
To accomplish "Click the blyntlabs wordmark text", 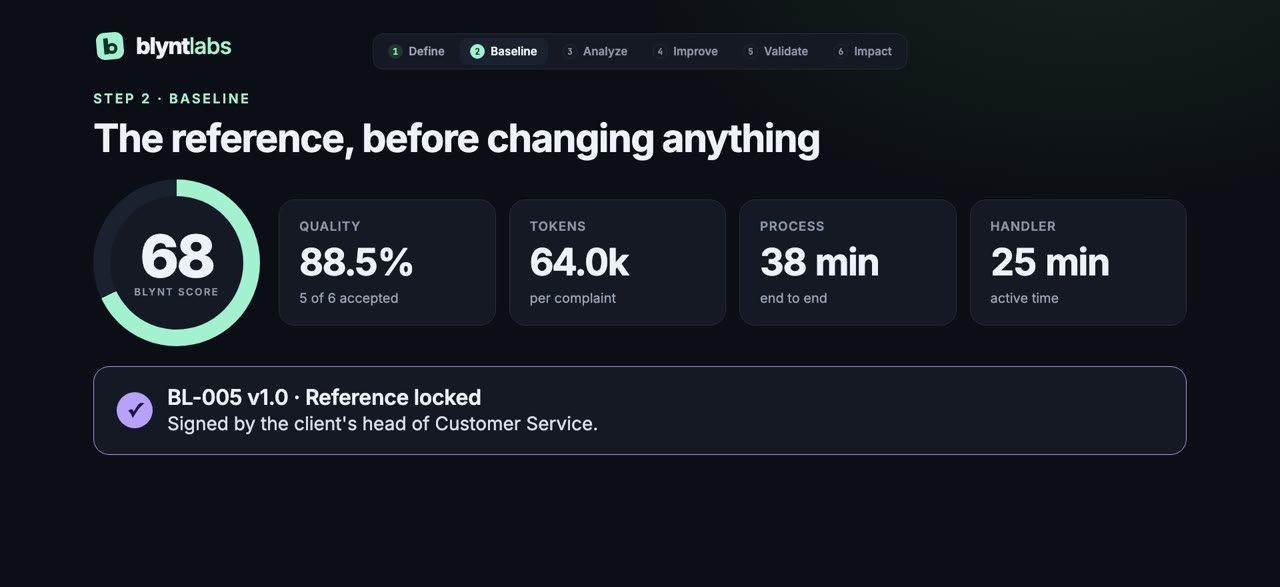I will point(183,46).
